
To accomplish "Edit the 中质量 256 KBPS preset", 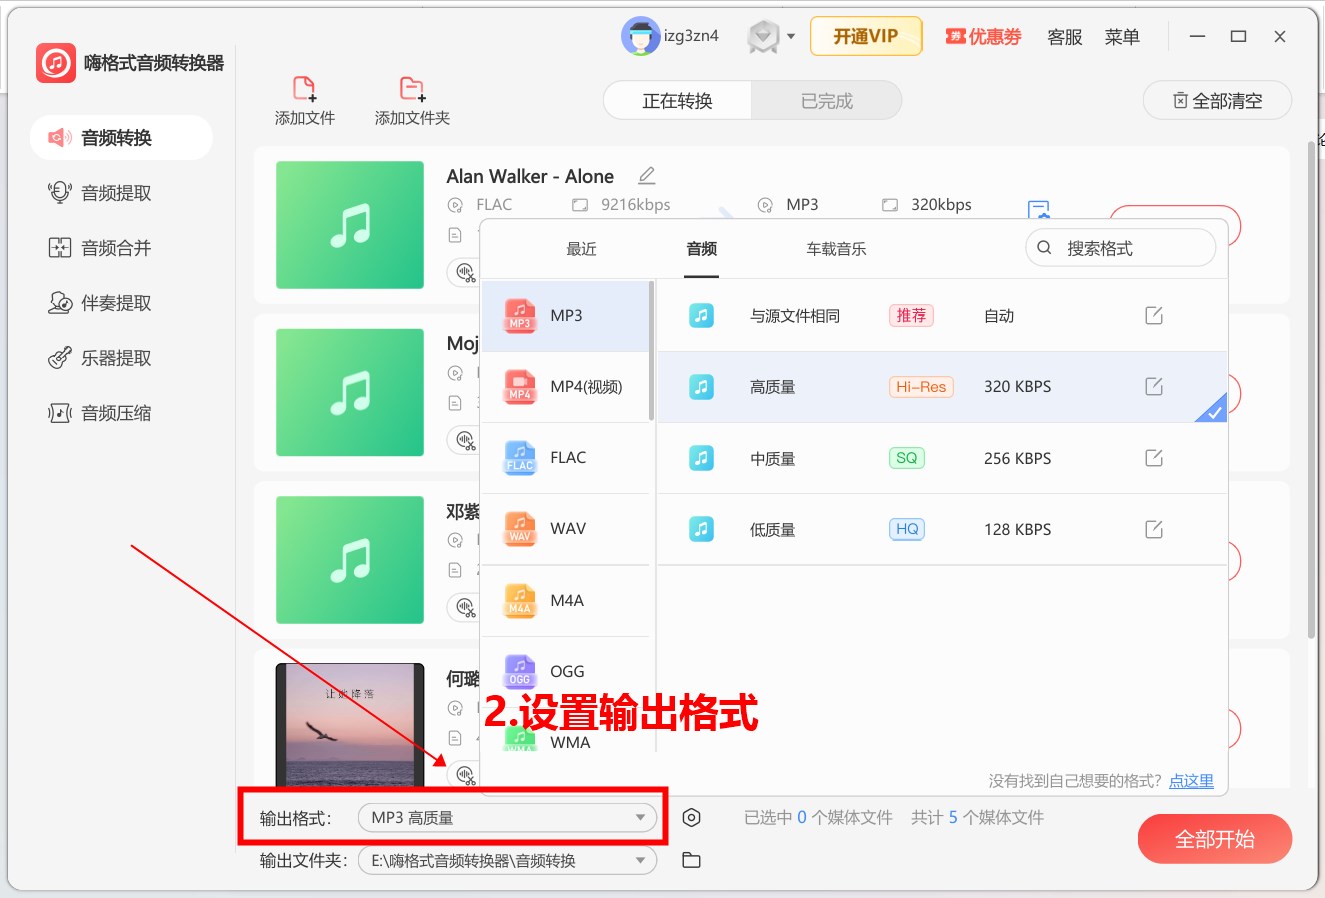I will (1154, 458).
